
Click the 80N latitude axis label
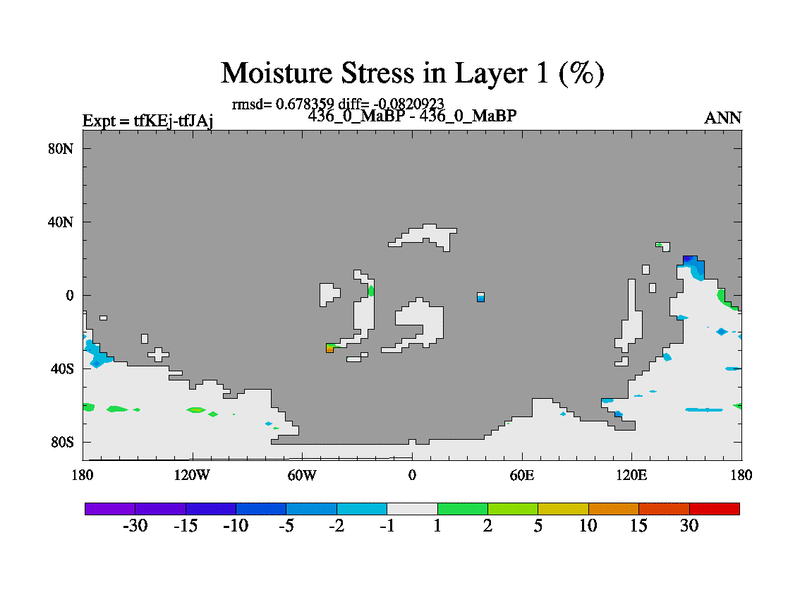click(61, 148)
